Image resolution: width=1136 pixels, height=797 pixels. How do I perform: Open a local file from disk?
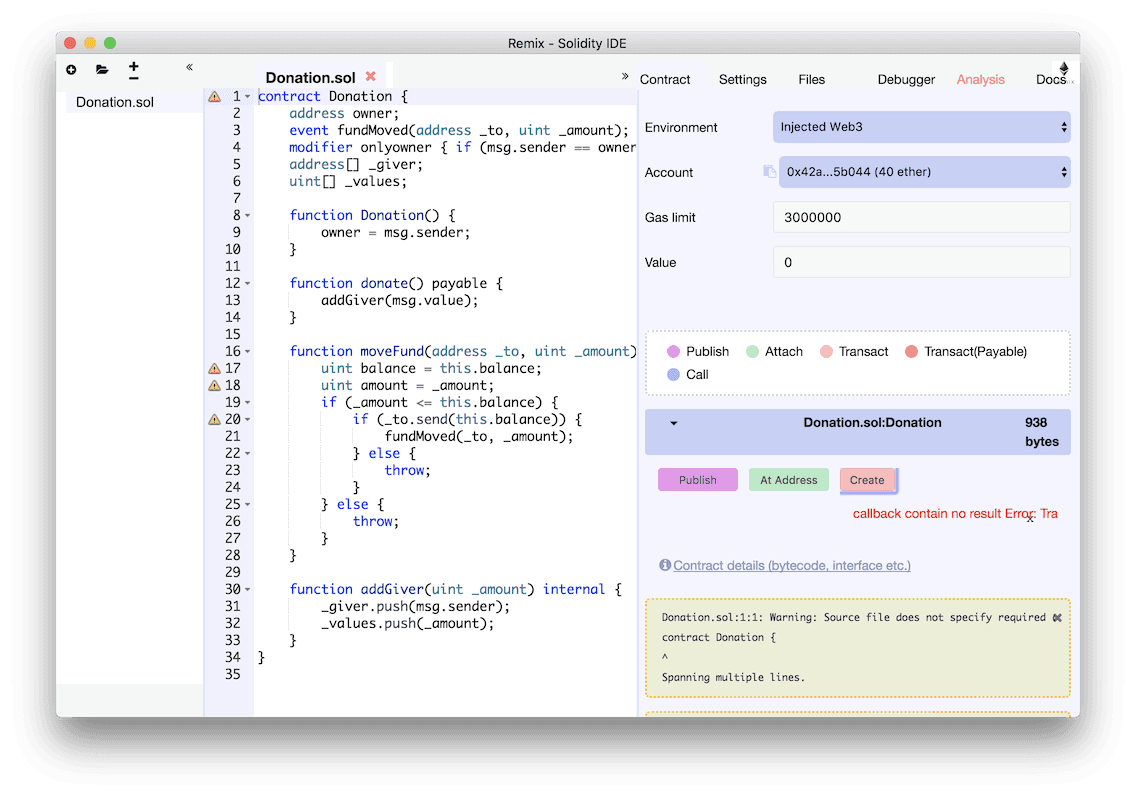(x=101, y=70)
